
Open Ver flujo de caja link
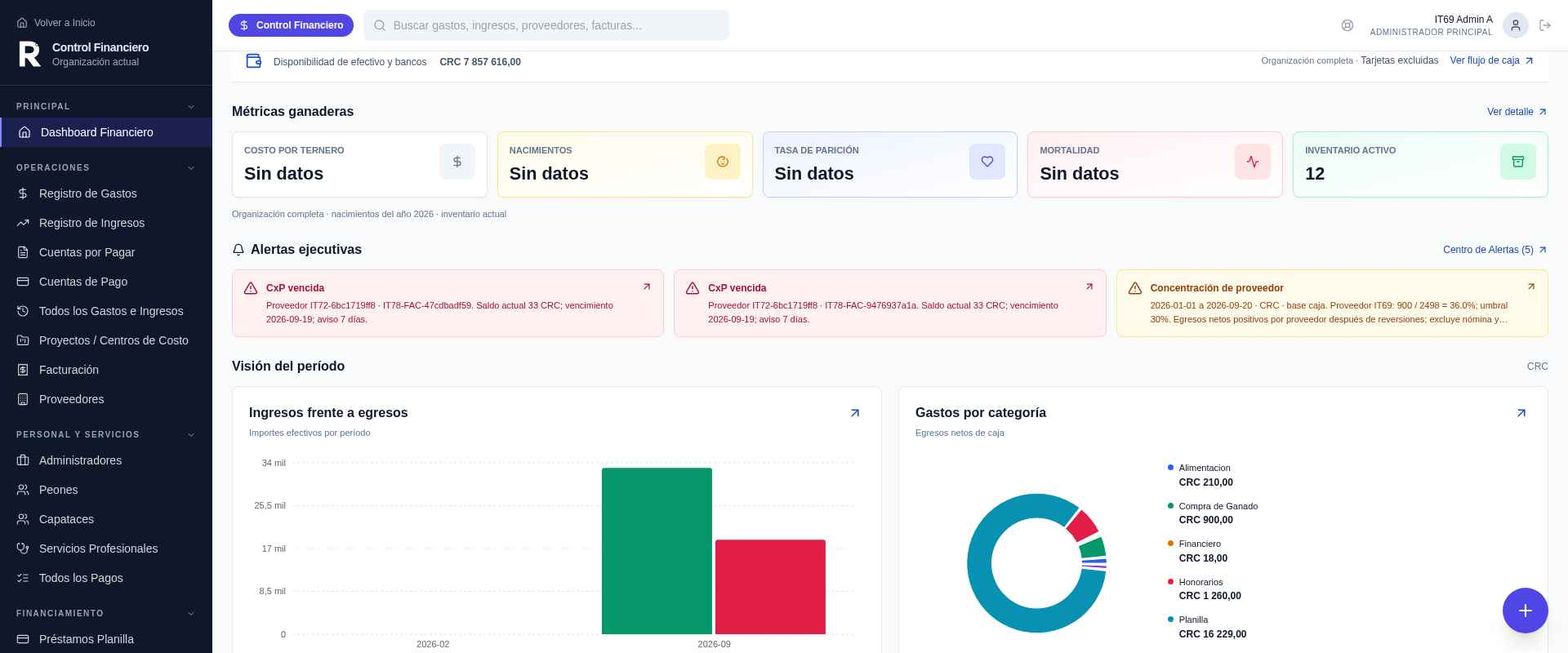coord(1491,61)
